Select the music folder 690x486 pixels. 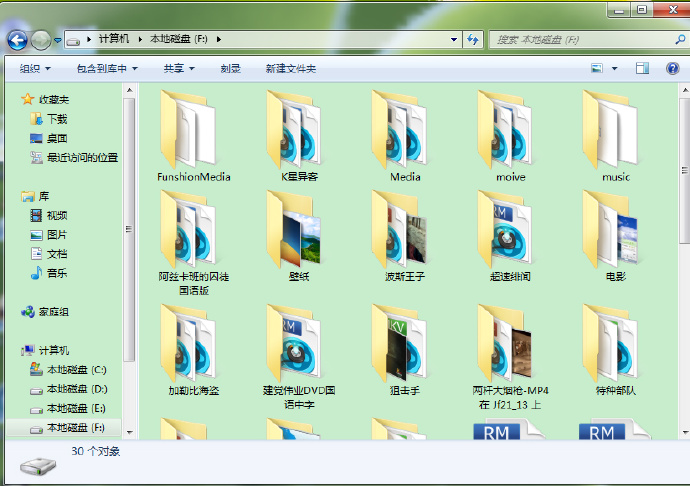coord(616,136)
